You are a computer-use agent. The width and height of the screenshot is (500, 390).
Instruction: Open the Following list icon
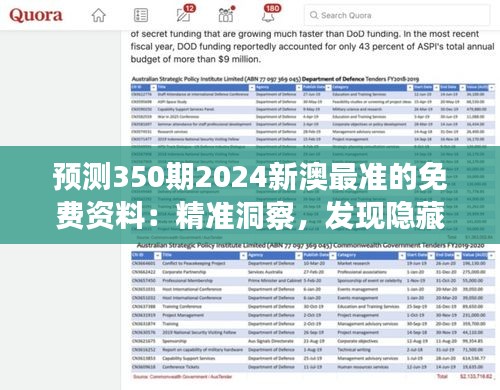141,15
